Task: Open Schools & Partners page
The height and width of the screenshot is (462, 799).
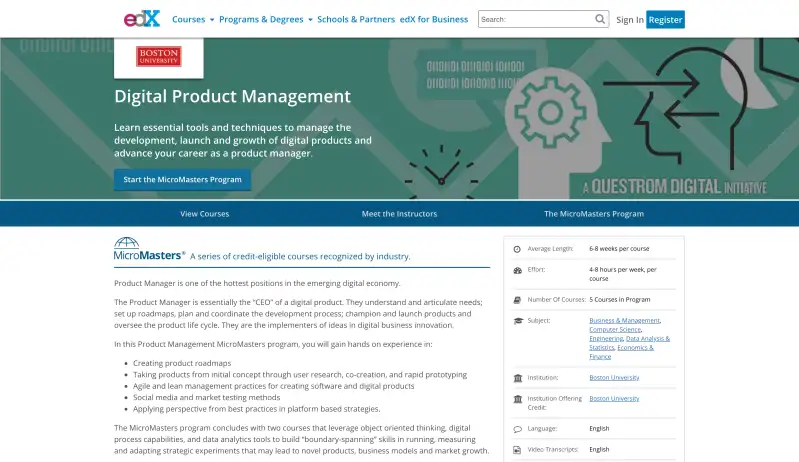Action: 356,19
